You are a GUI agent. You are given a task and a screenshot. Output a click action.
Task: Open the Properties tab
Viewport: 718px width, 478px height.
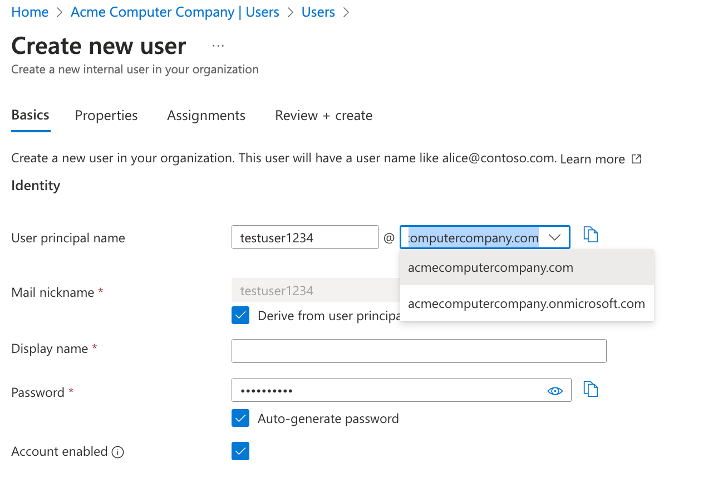[x=106, y=115]
